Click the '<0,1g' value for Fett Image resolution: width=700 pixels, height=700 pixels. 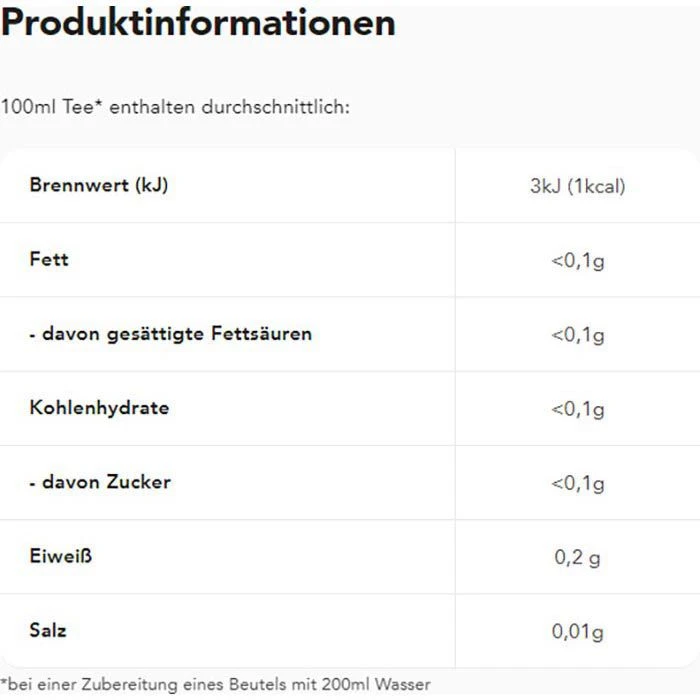point(577,261)
